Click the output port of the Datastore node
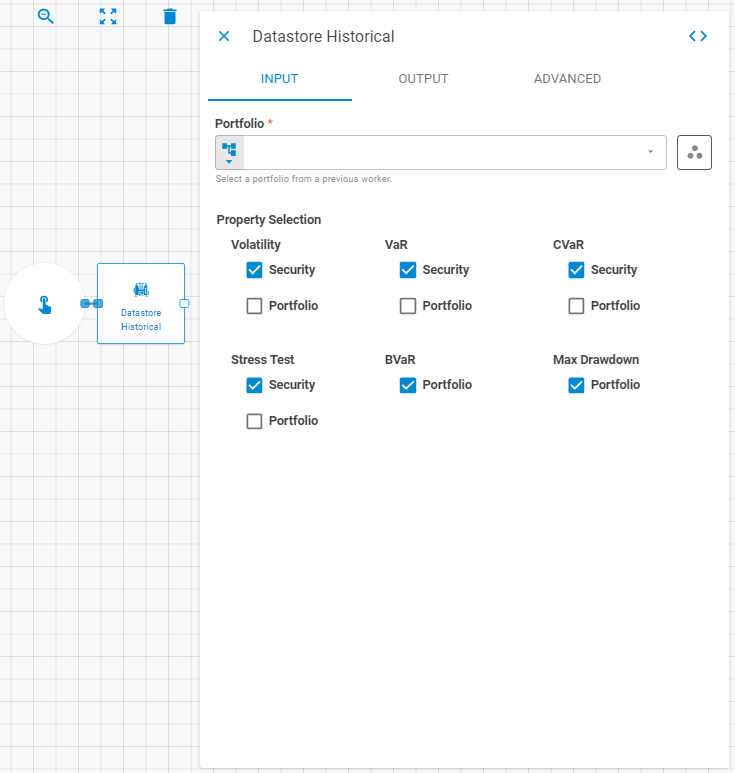 tap(184, 303)
